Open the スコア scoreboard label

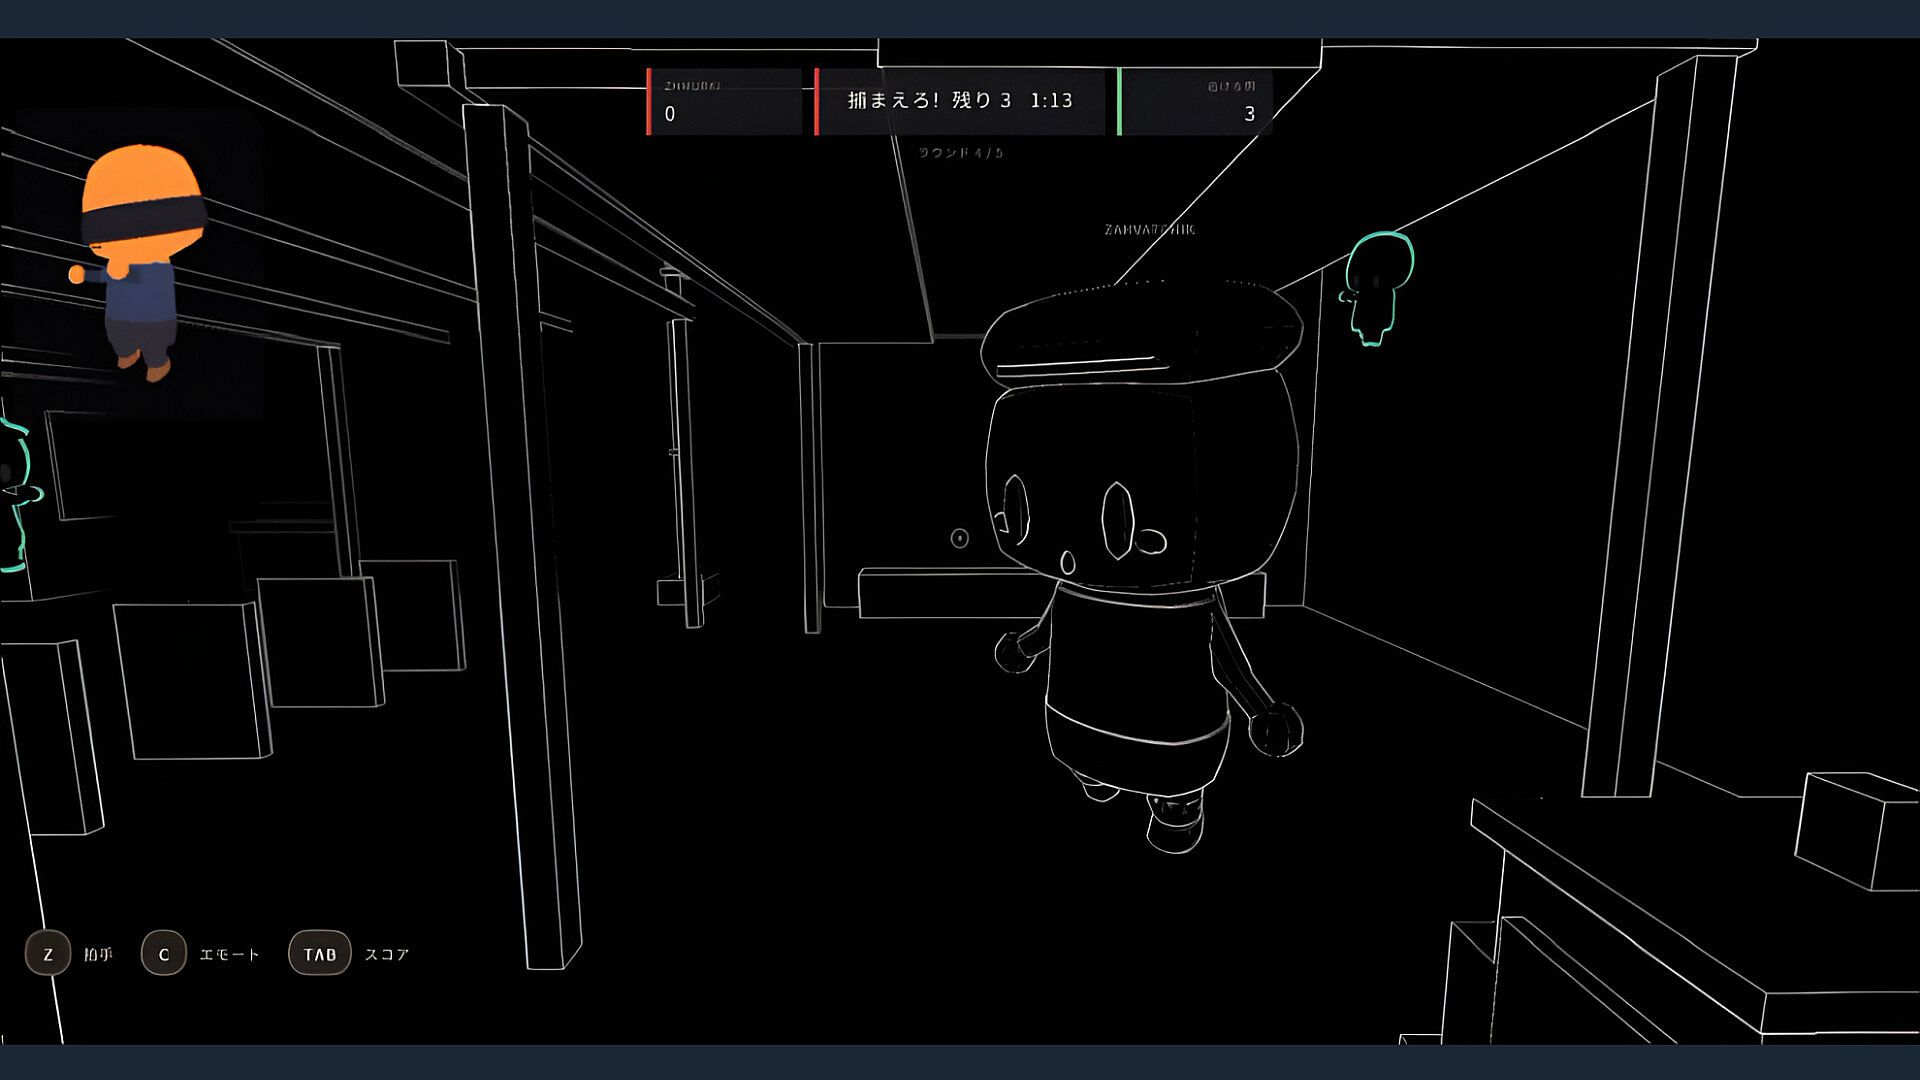point(387,955)
